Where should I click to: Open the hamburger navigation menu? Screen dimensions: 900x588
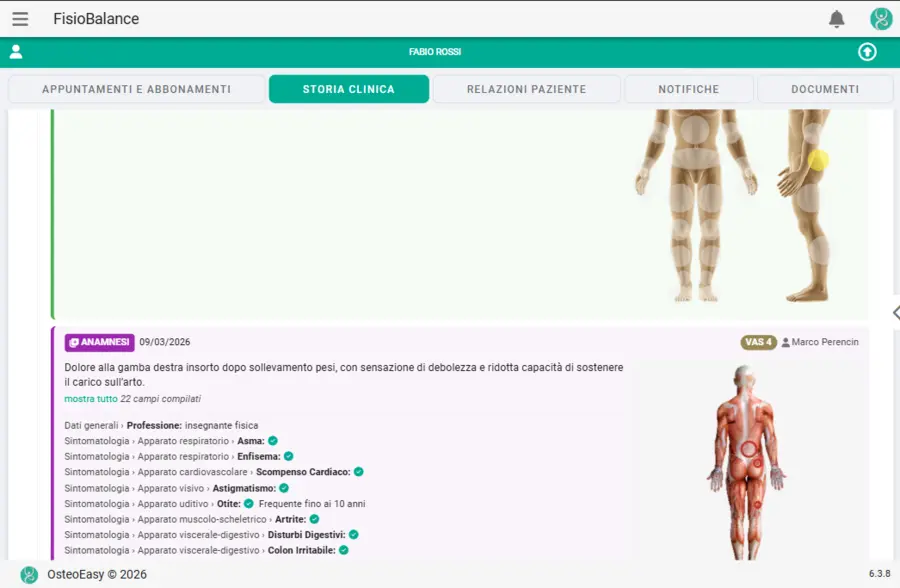(20, 19)
